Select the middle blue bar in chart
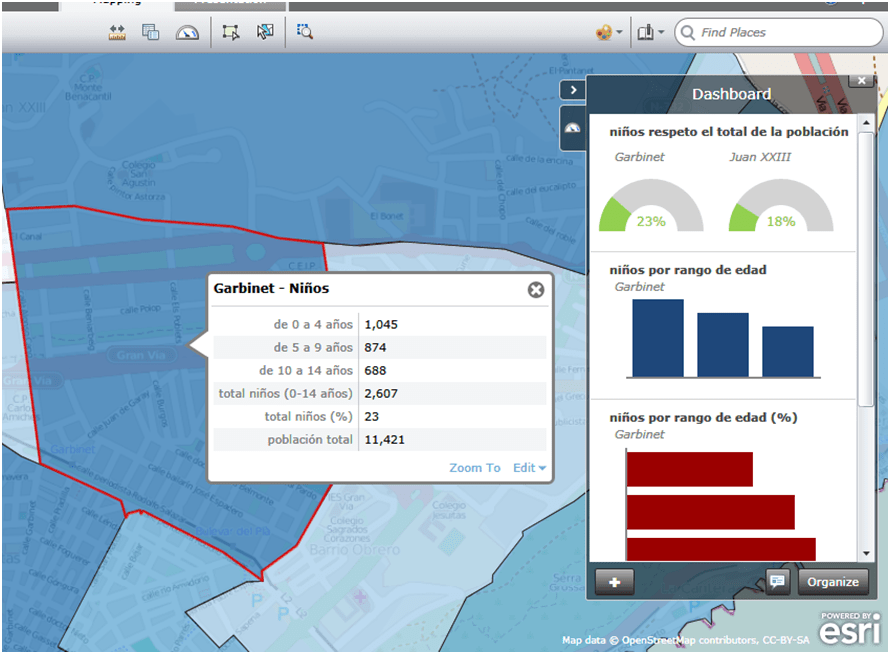The height and width of the screenshot is (654, 890). pos(723,345)
